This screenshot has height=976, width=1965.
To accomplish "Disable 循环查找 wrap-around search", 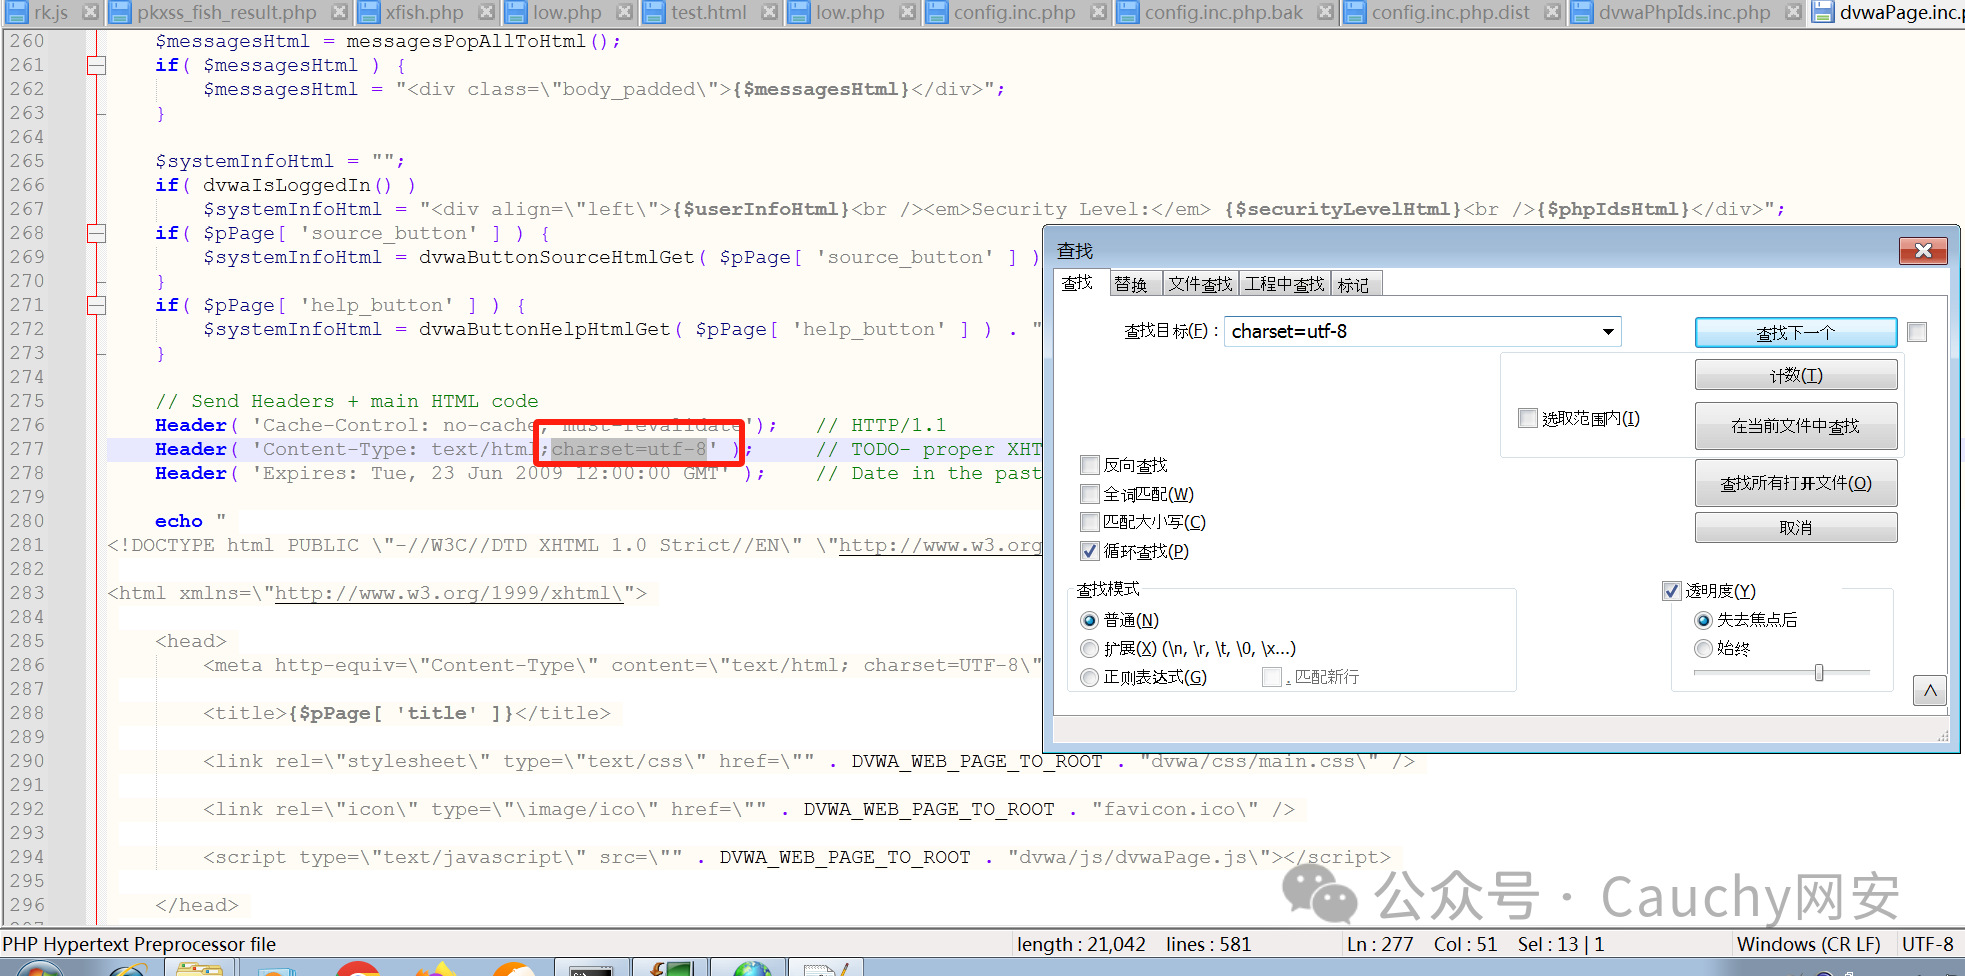I will (1091, 551).
